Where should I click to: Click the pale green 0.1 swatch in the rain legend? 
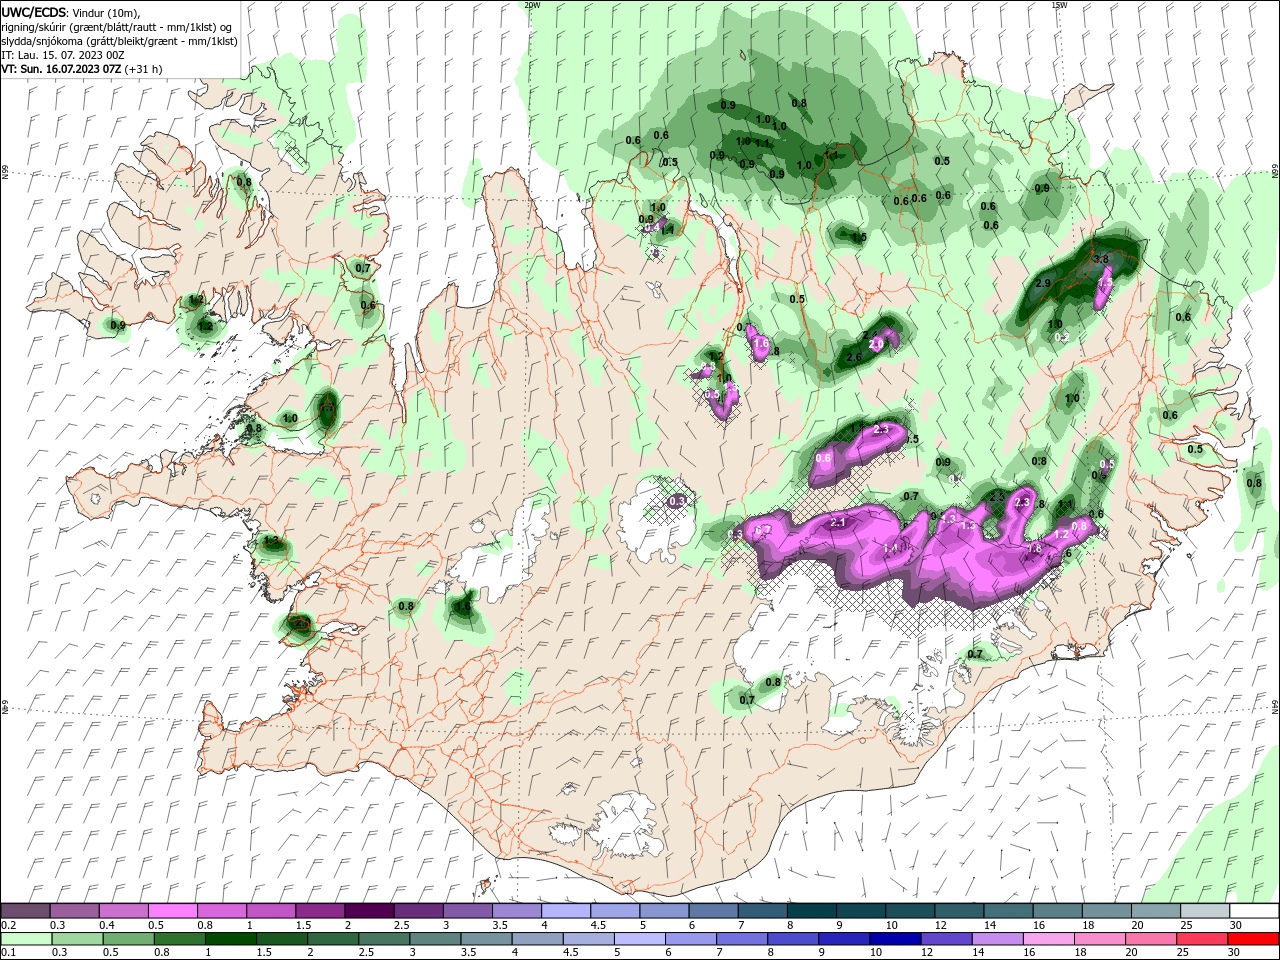pyautogui.click(x=26, y=939)
